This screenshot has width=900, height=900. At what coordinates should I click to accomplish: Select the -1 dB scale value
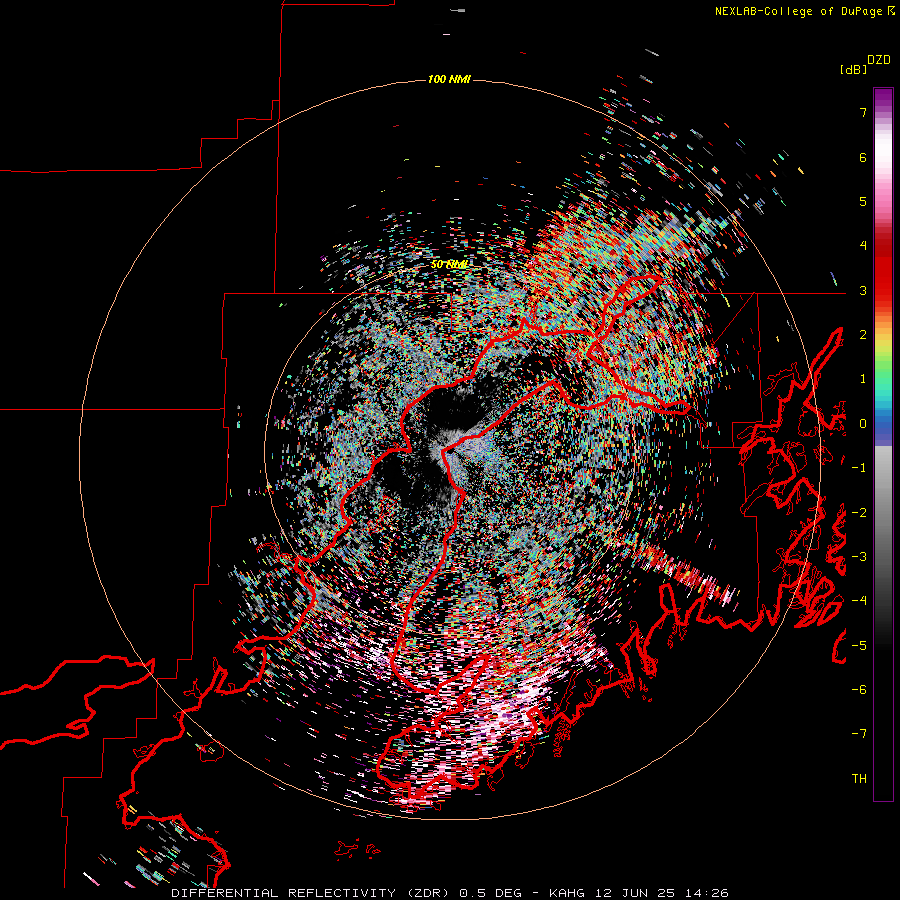pos(859,468)
